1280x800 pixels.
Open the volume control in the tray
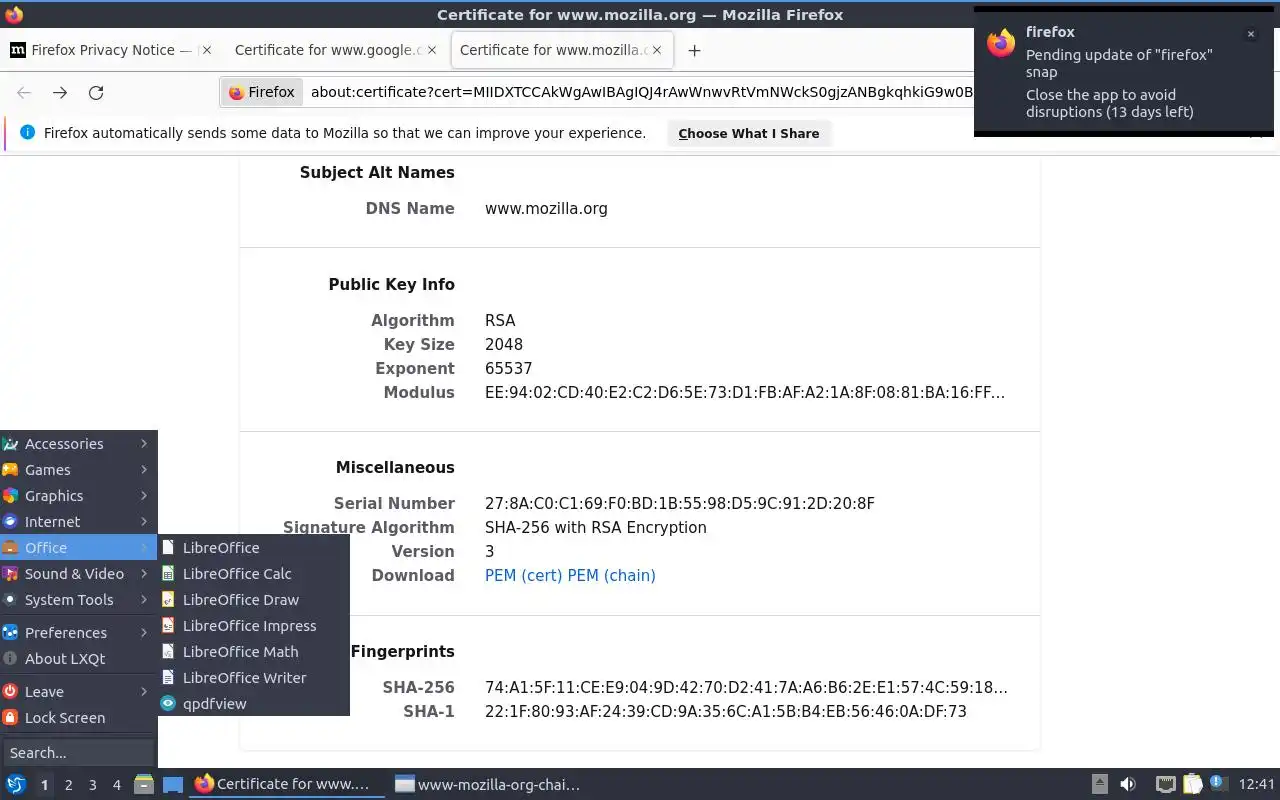coord(1128,785)
